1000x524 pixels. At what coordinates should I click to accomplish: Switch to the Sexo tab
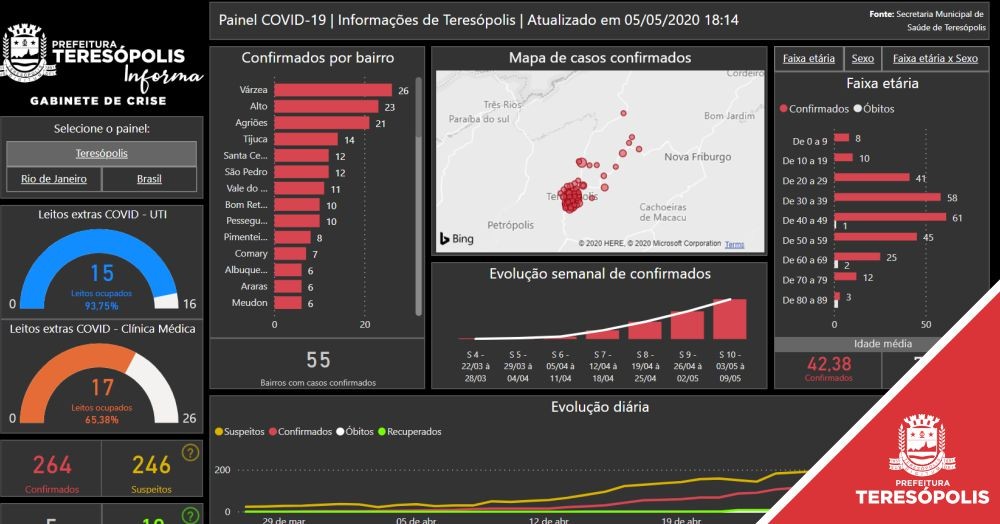pyautogui.click(x=862, y=59)
